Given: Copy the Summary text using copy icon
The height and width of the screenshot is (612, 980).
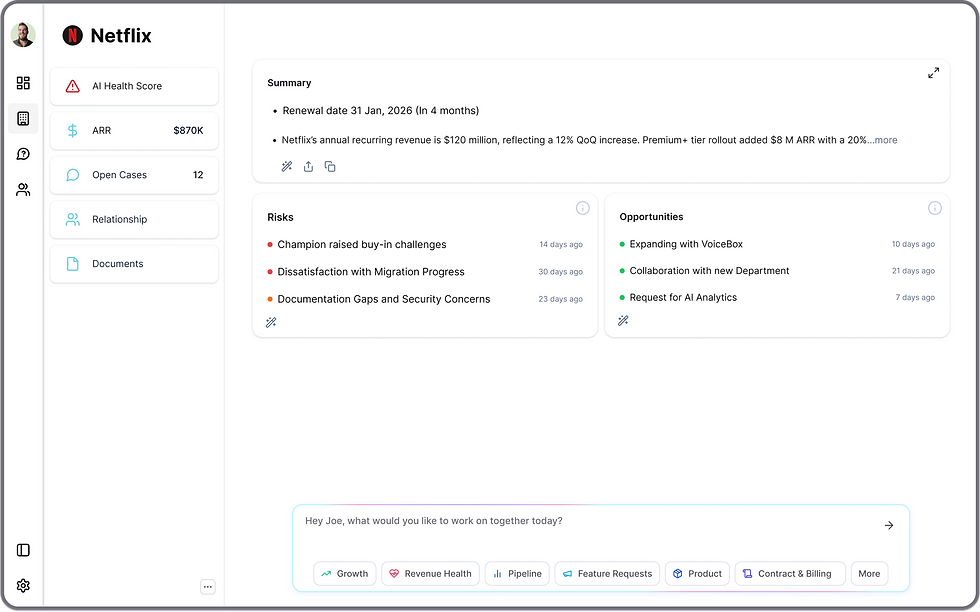Looking at the screenshot, I should point(330,167).
